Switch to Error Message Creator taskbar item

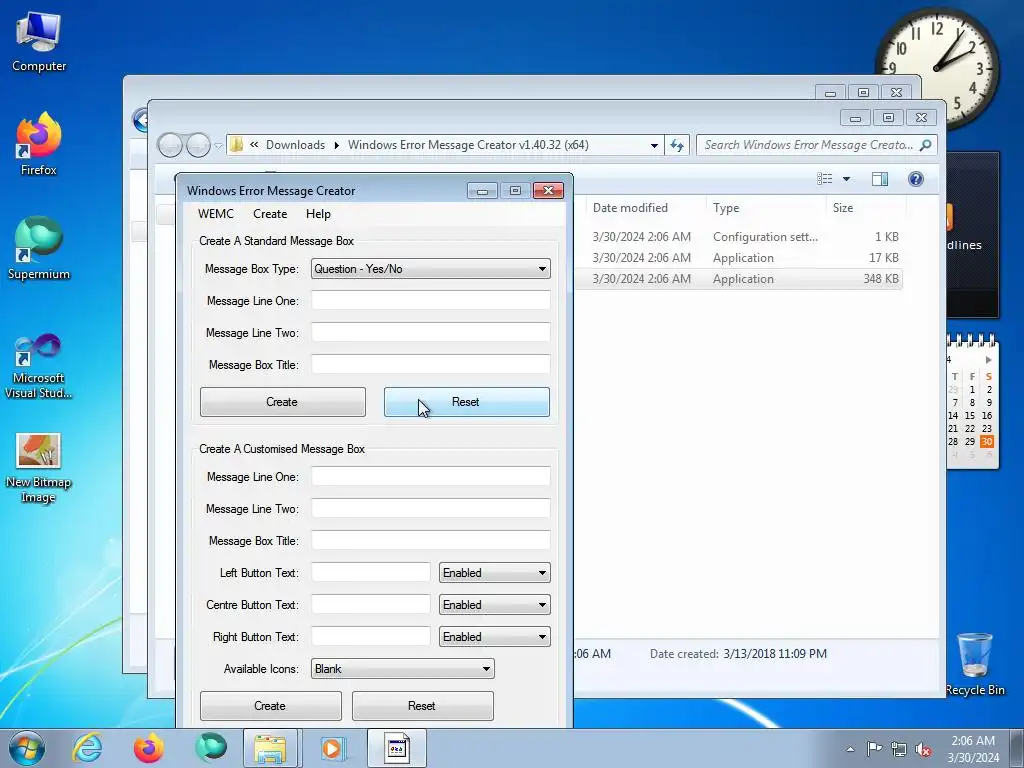(397, 748)
